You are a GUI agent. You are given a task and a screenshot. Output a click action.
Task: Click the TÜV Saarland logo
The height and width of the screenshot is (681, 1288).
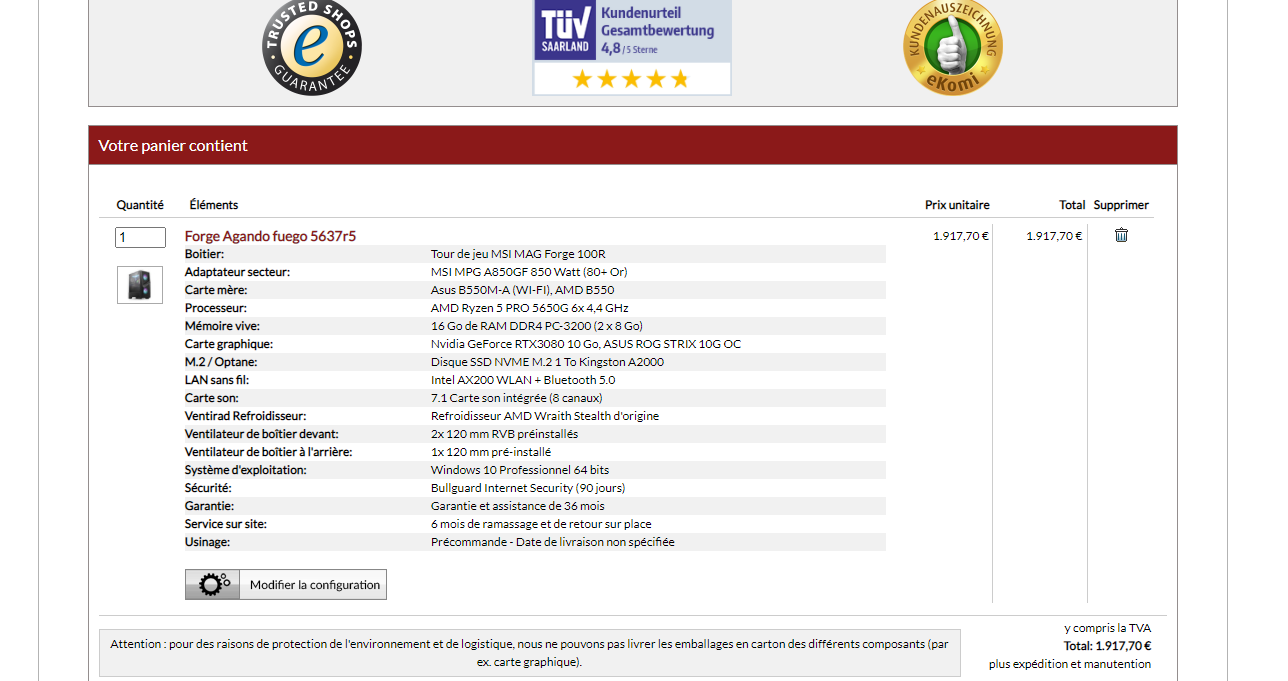[565, 30]
